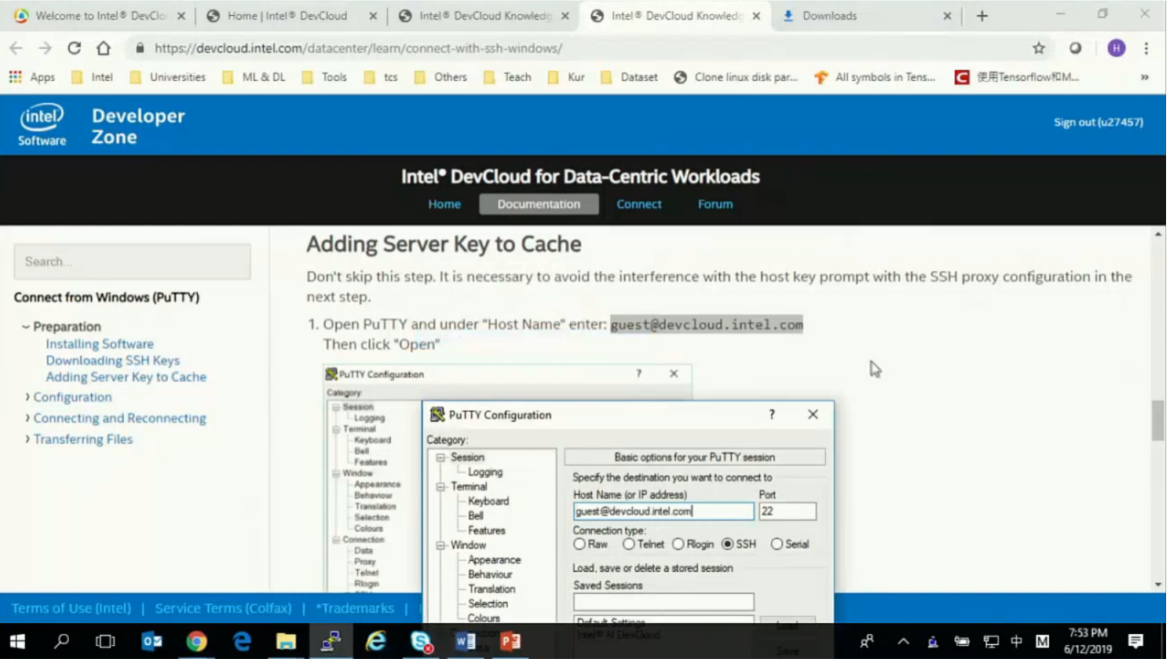Bookmark this page with the star icon
The image size is (1167, 659).
pyautogui.click(x=1038, y=48)
